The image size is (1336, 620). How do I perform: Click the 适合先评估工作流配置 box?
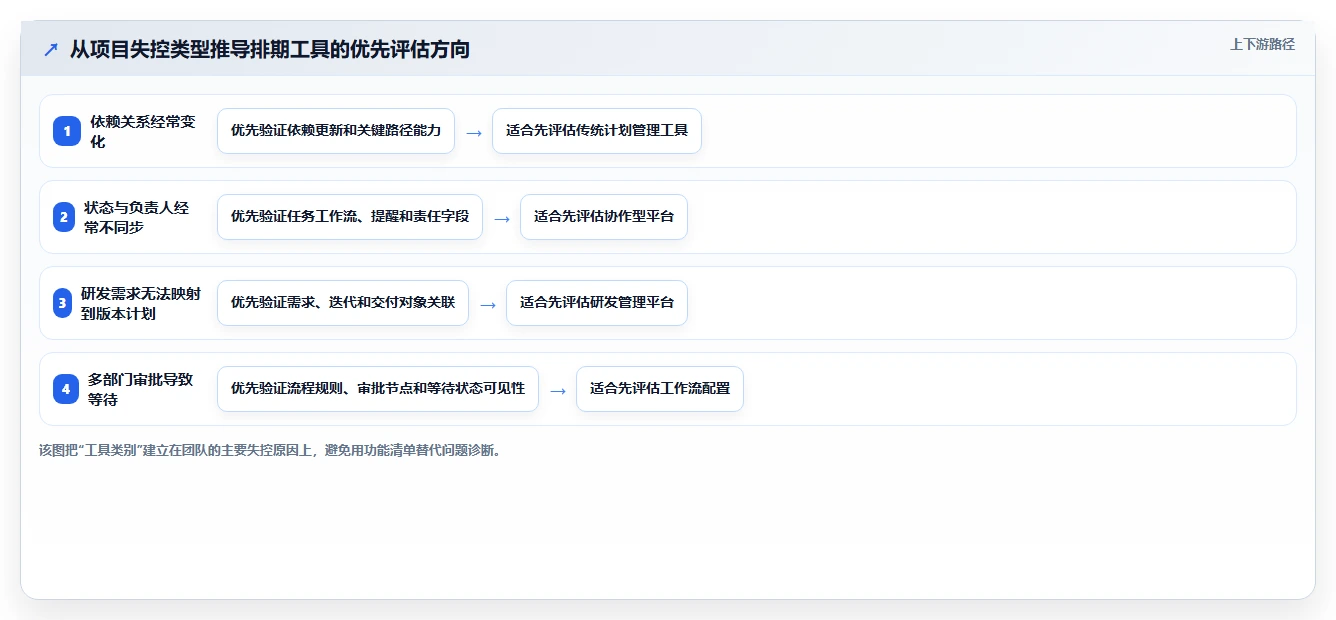(x=660, y=389)
